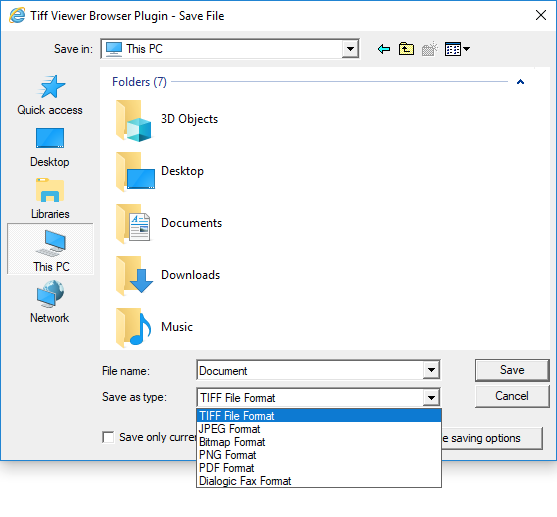Open the Music folder

154,328
